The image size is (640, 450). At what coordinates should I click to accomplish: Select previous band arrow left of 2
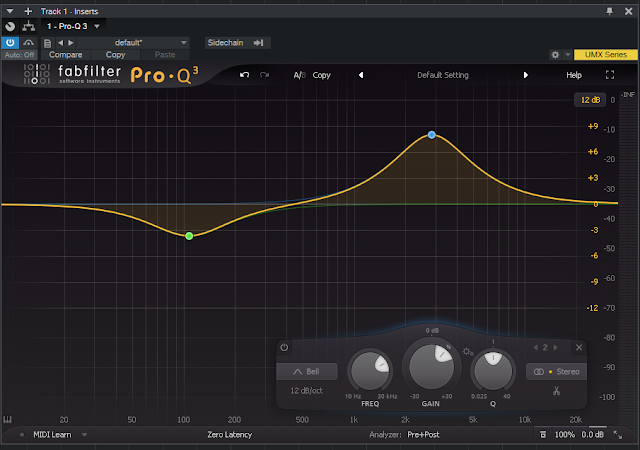[536, 348]
